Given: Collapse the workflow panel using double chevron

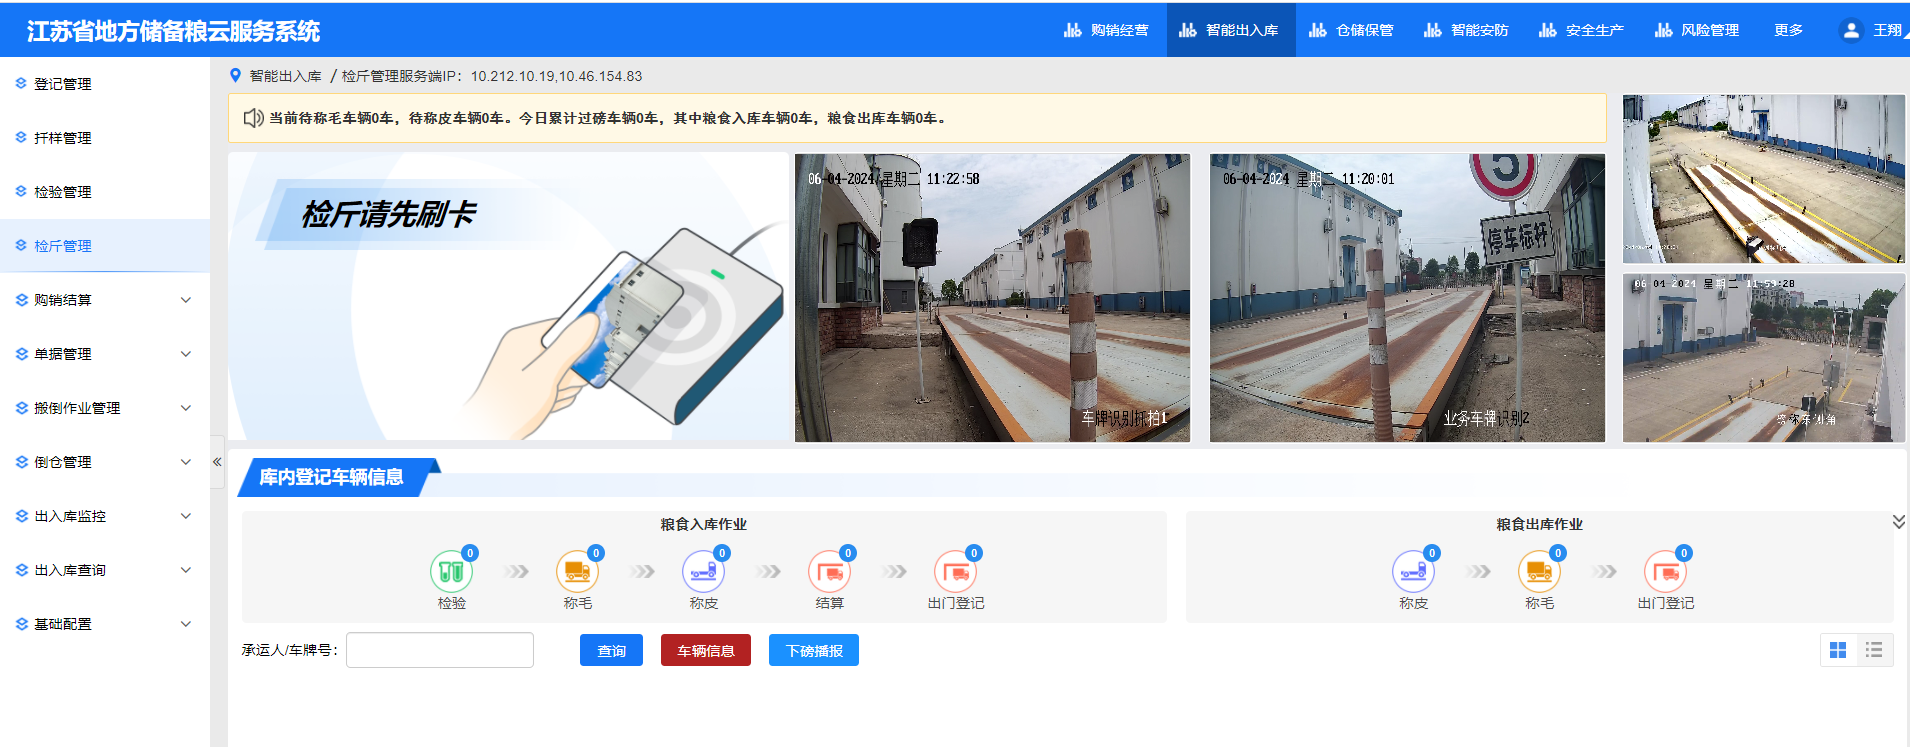Looking at the screenshot, I should coord(1898,522).
